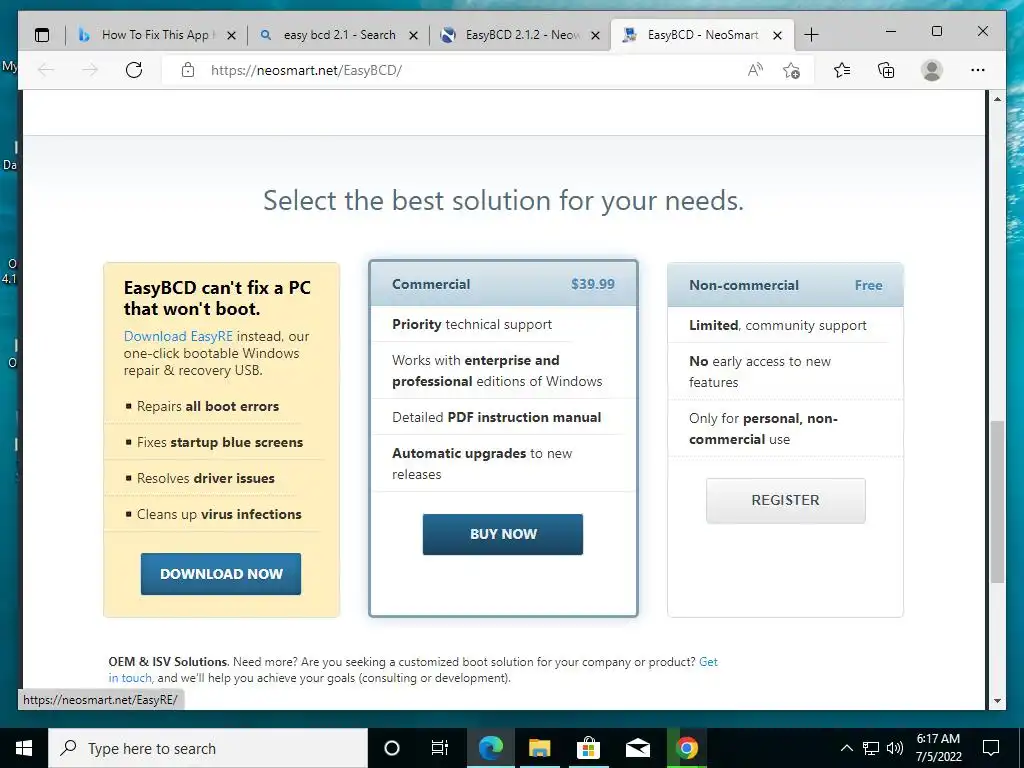
Task: Click 'EasyBCD can't fix a PC' heading
Action: [x=217, y=298]
